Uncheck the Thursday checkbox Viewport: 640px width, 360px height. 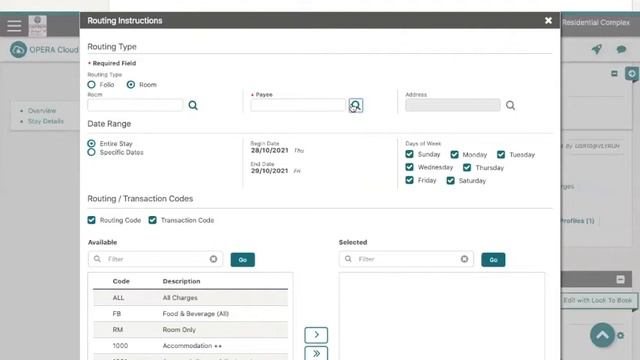point(467,168)
